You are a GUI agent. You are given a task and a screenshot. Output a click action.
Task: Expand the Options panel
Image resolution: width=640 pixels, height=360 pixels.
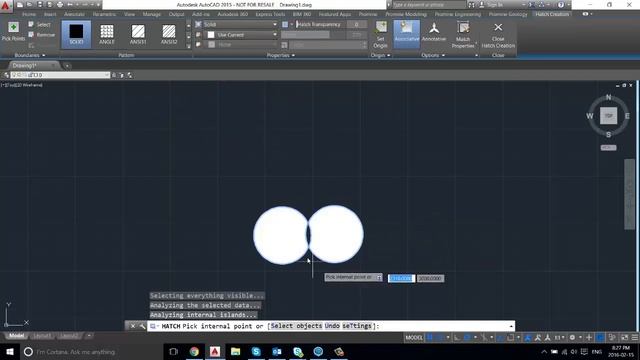433,55
